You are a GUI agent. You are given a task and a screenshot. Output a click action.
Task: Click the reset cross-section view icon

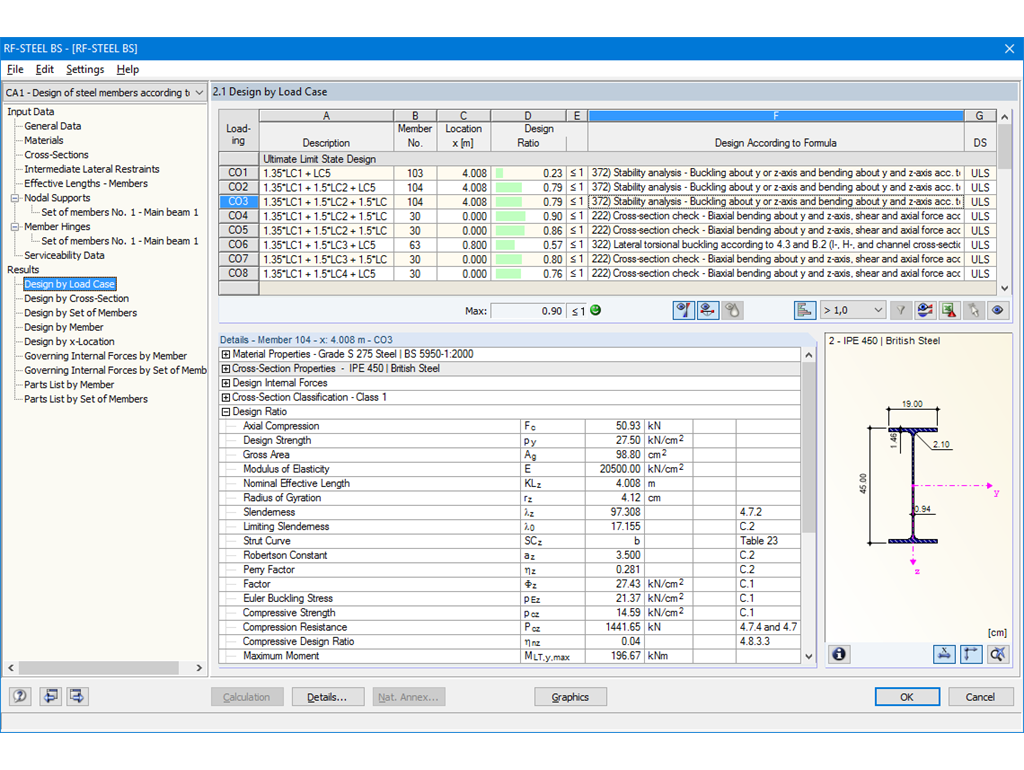[998, 654]
